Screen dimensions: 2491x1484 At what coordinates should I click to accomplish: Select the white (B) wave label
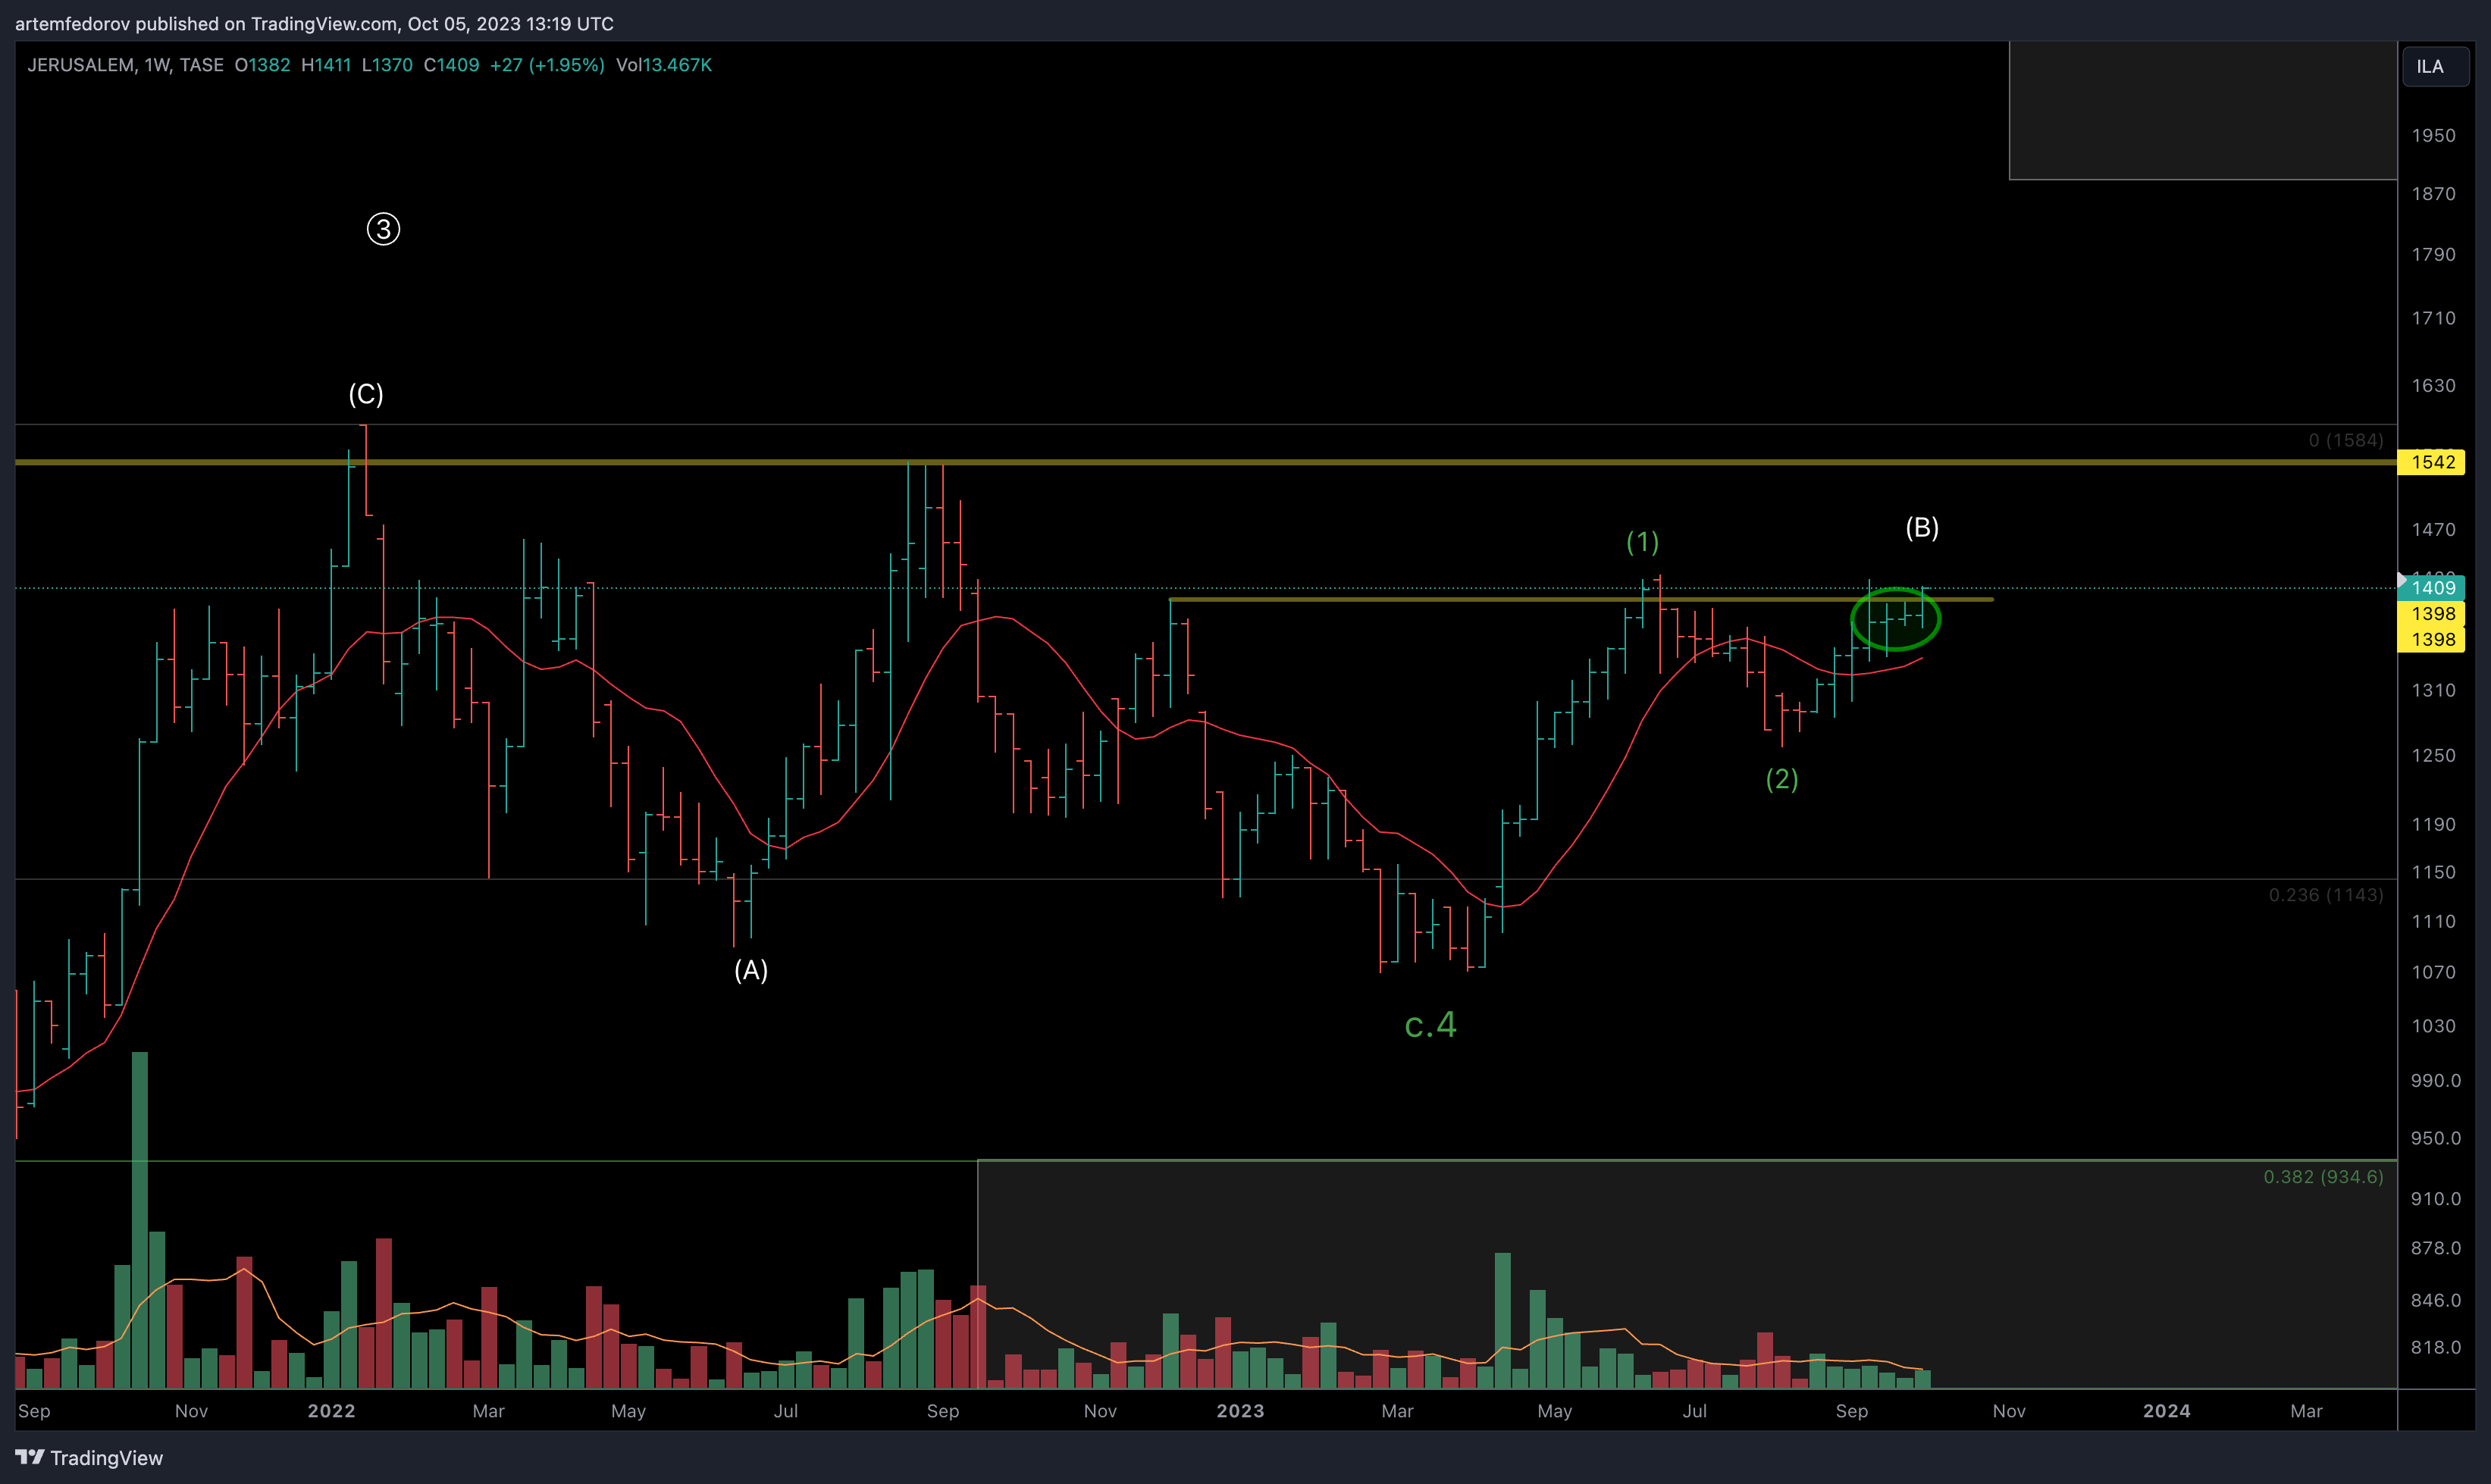point(1922,527)
